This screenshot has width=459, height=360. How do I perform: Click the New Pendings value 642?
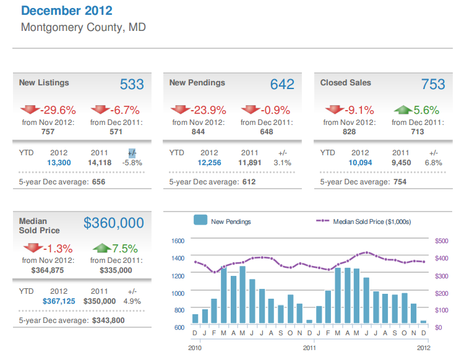click(x=282, y=84)
